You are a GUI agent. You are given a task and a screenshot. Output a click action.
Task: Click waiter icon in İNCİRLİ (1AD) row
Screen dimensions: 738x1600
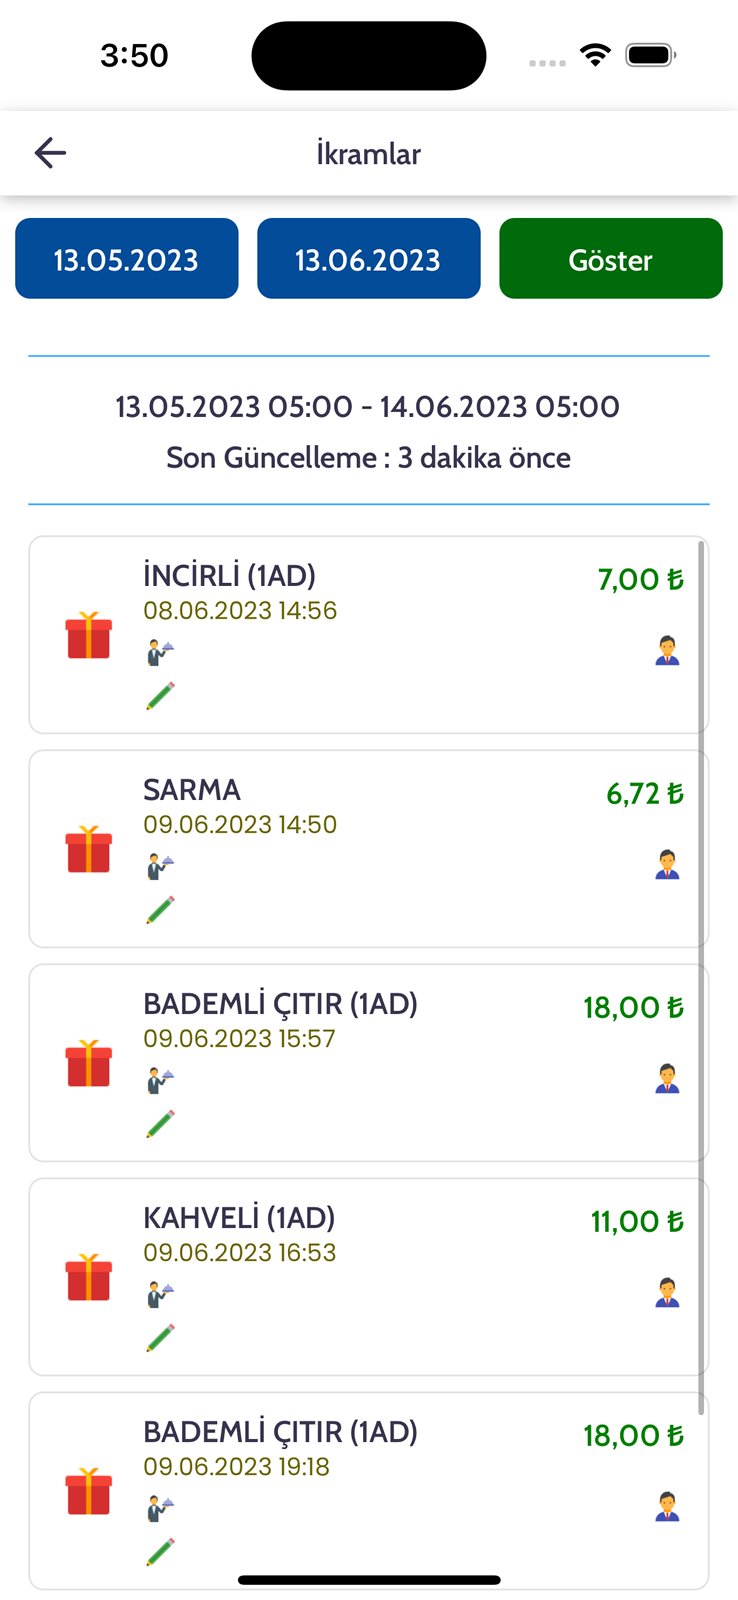(x=160, y=652)
